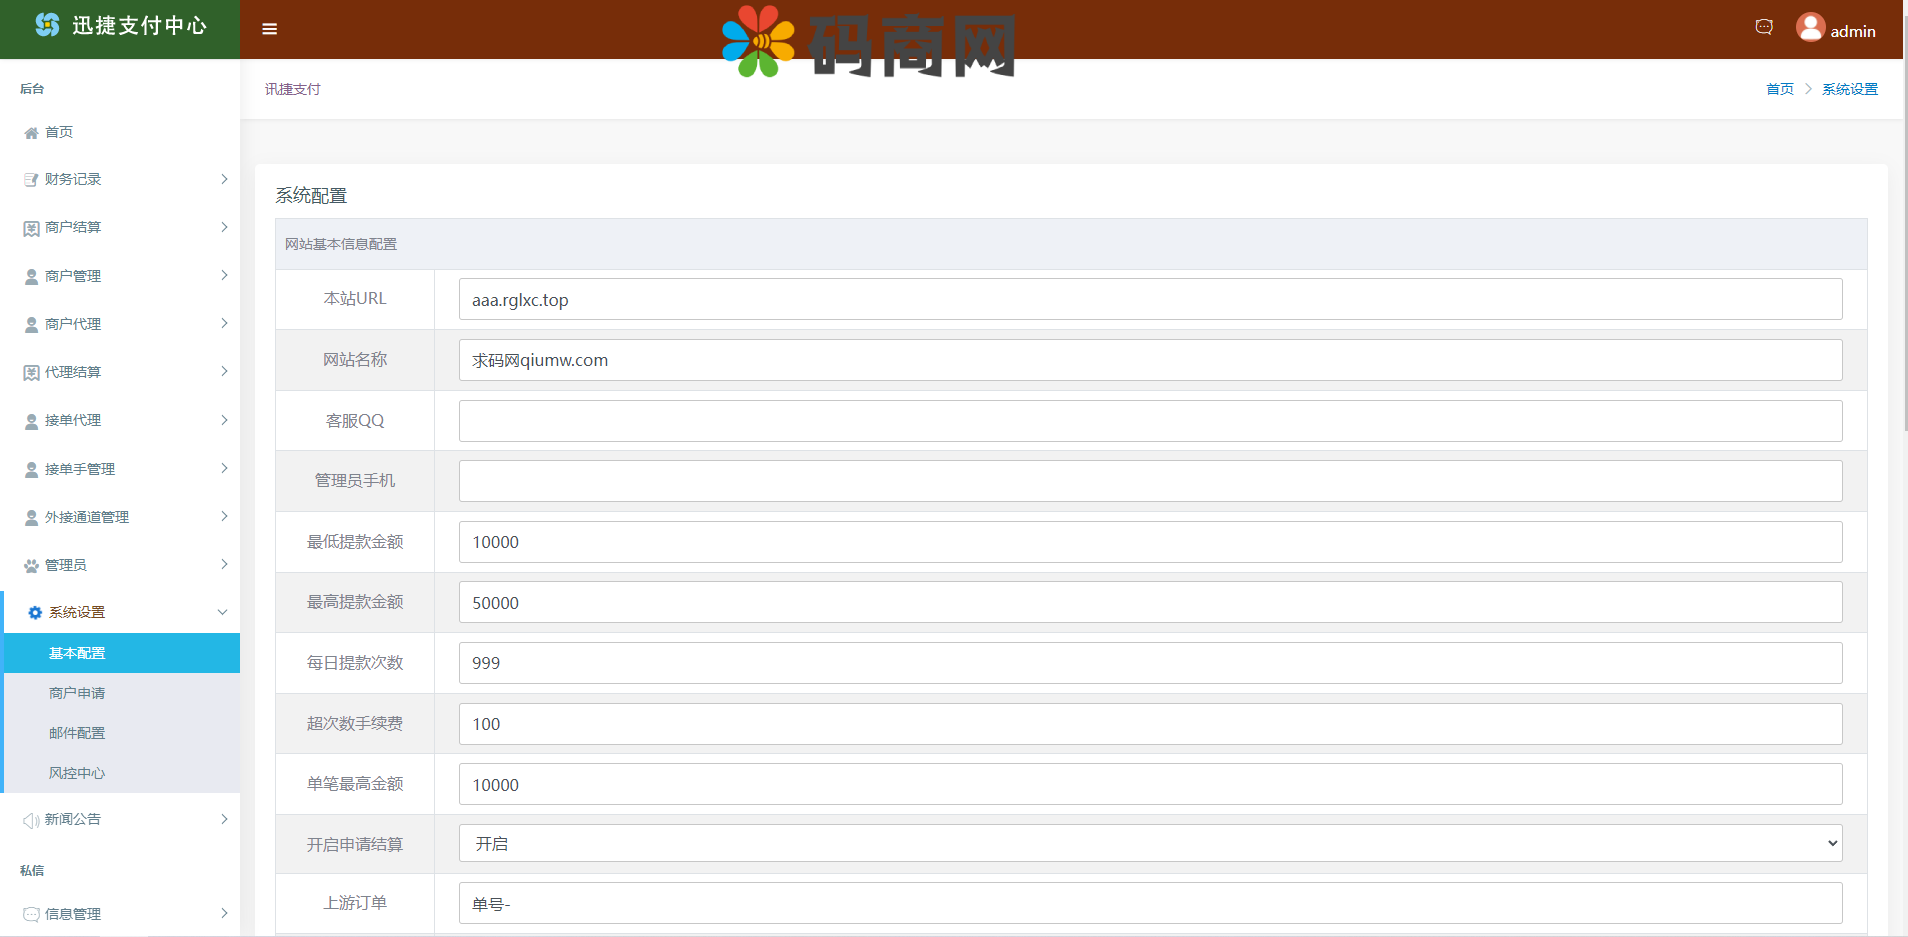Click the 系统设置 breadcrumb link
Viewport: 1908px width, 937px height.
[1849, 89]
